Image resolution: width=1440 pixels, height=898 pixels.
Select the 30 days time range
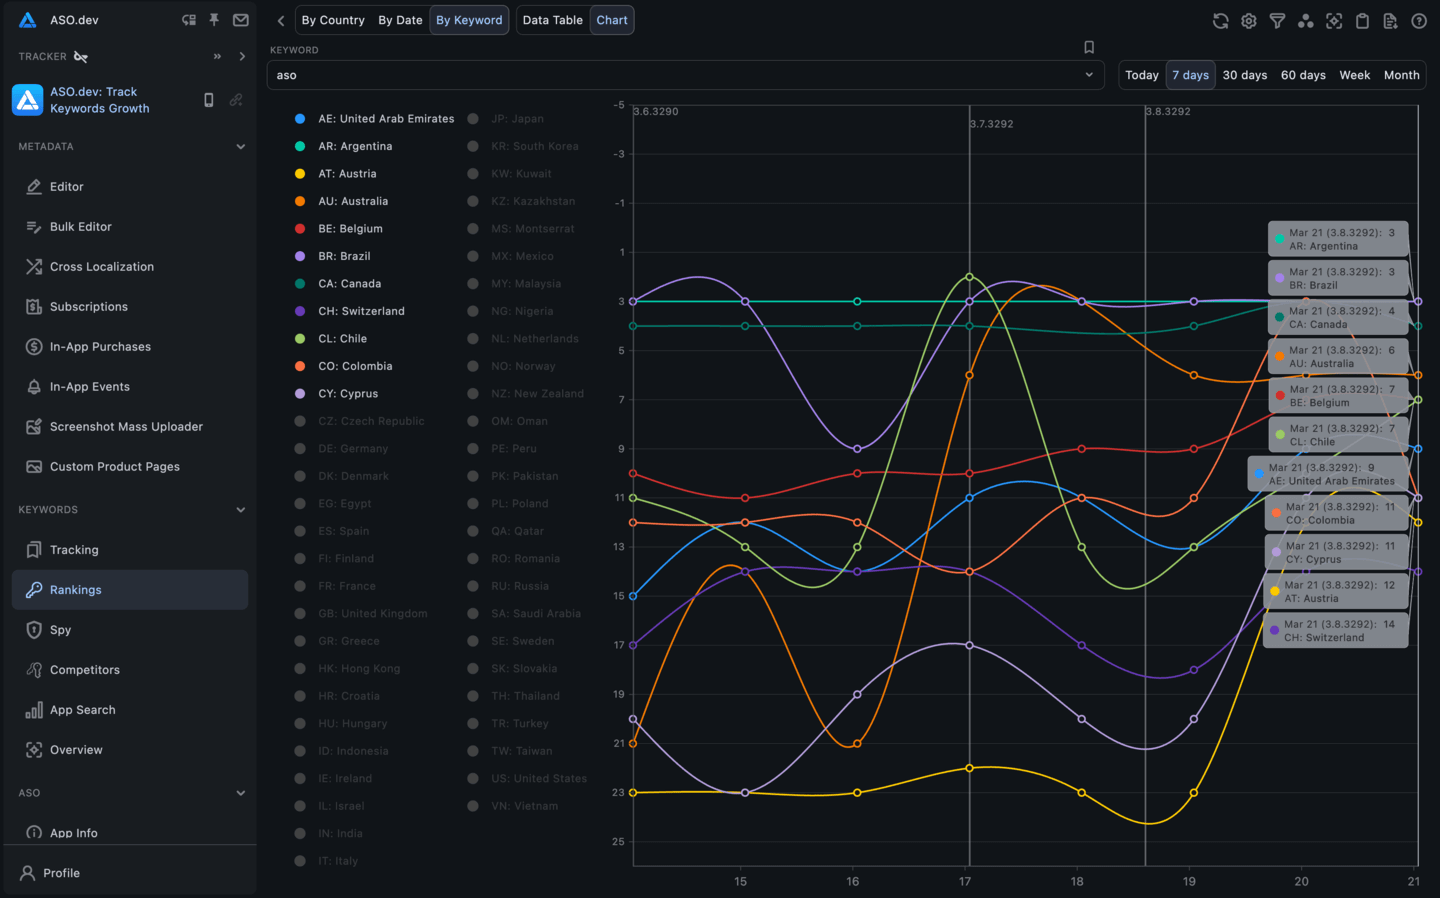point(1244,74)
